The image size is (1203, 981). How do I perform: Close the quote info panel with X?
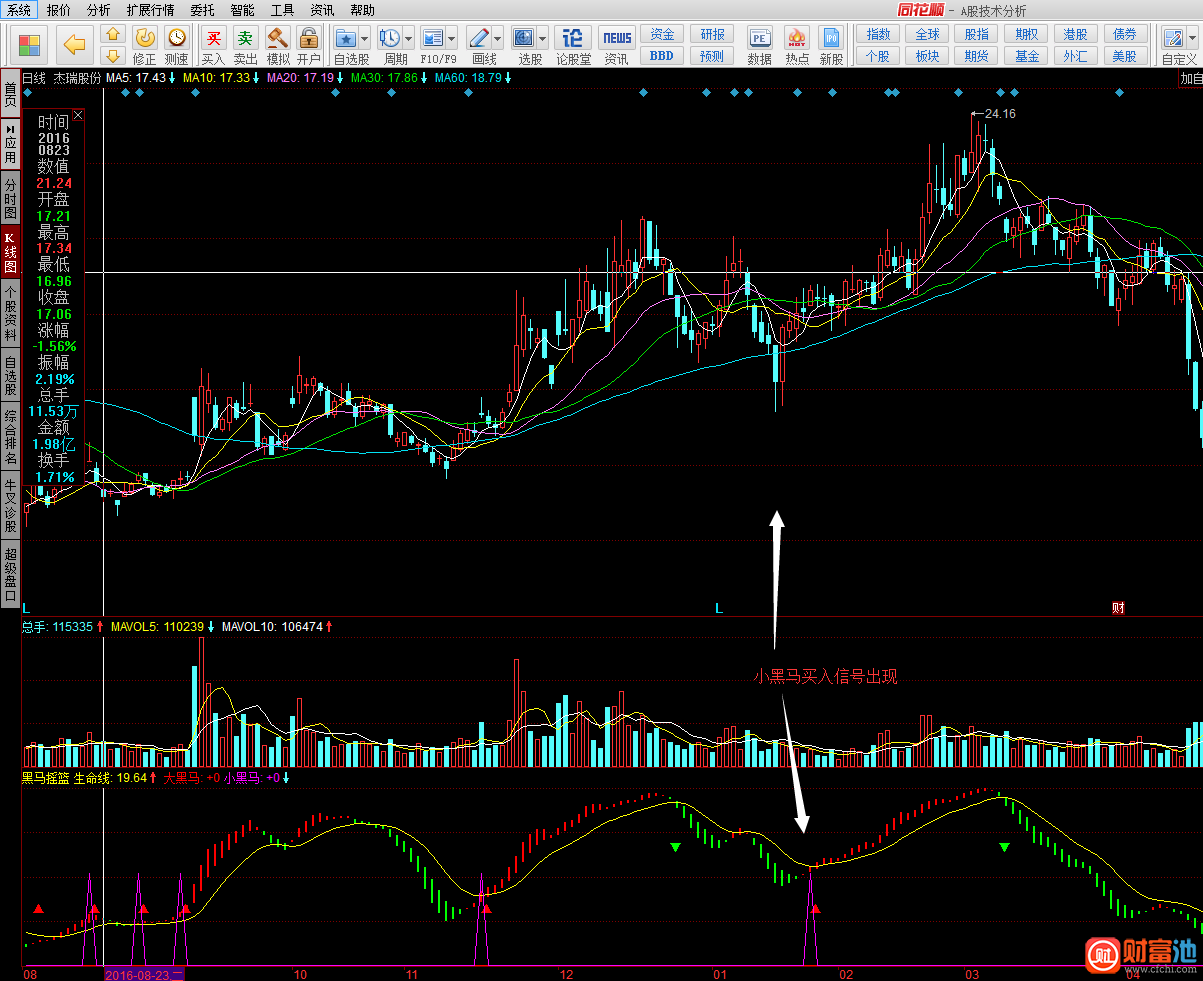tap(78, 115)
